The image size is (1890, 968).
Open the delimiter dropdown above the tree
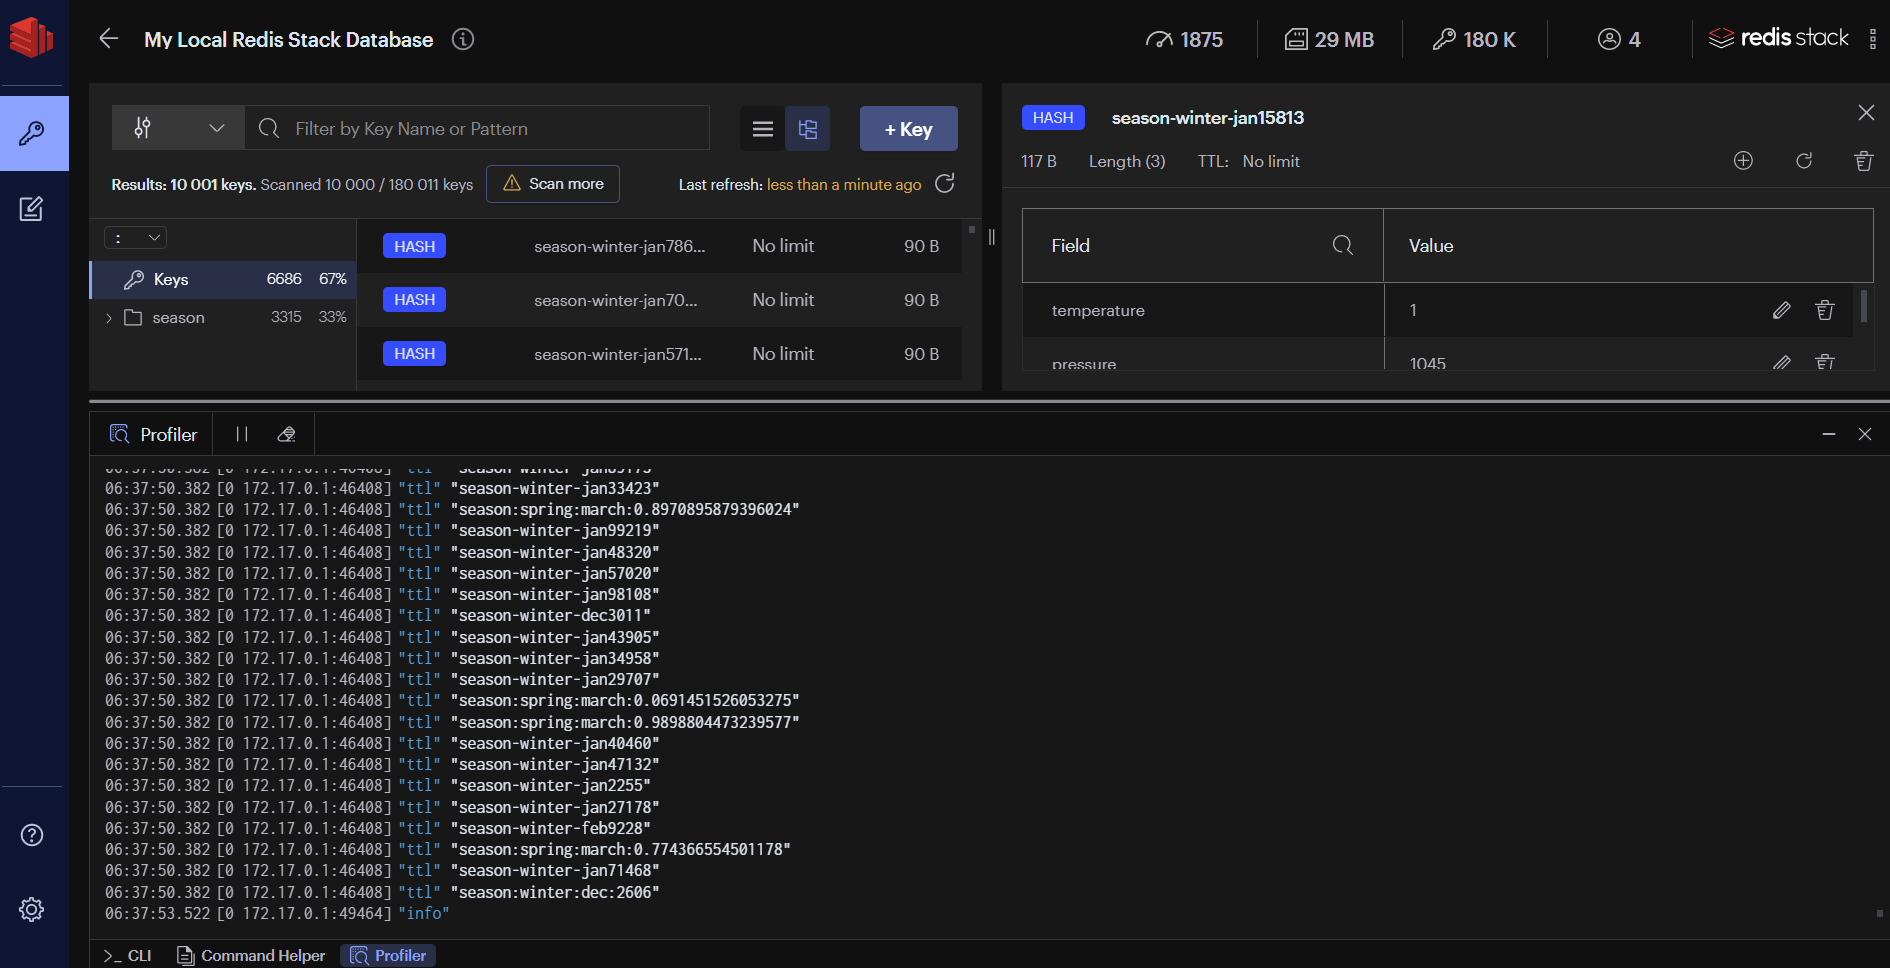coord(135,237)
